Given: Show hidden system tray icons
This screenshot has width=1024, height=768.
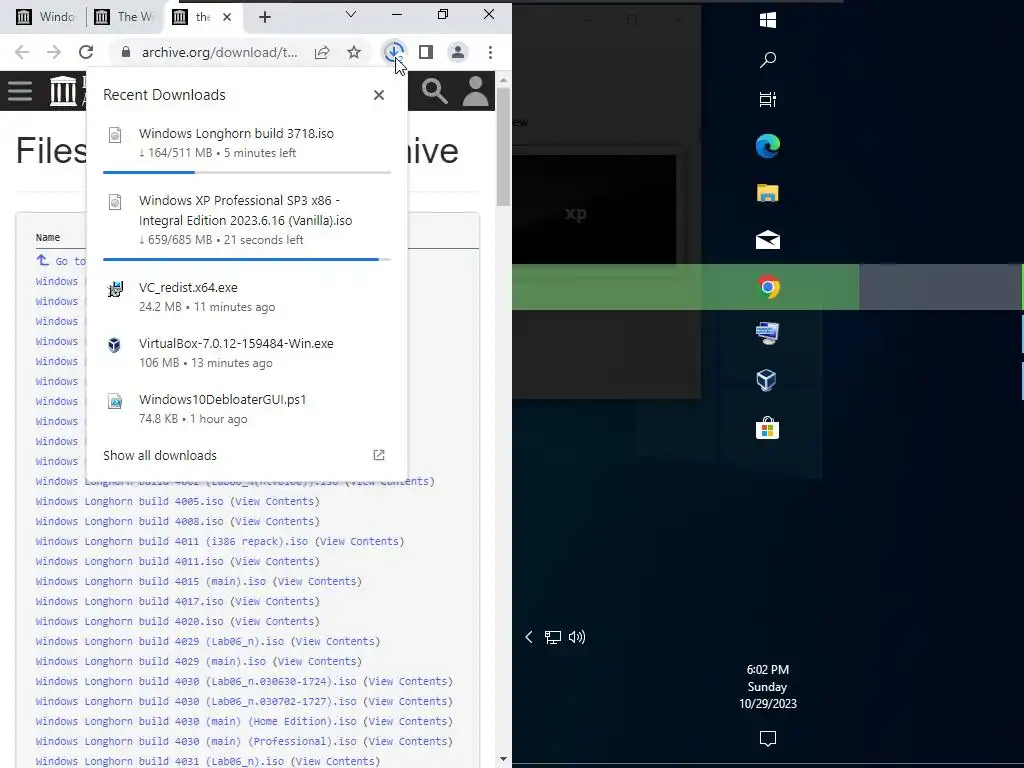Looking at the screenshot, I should pyautogui.click(x=529, y=637).
